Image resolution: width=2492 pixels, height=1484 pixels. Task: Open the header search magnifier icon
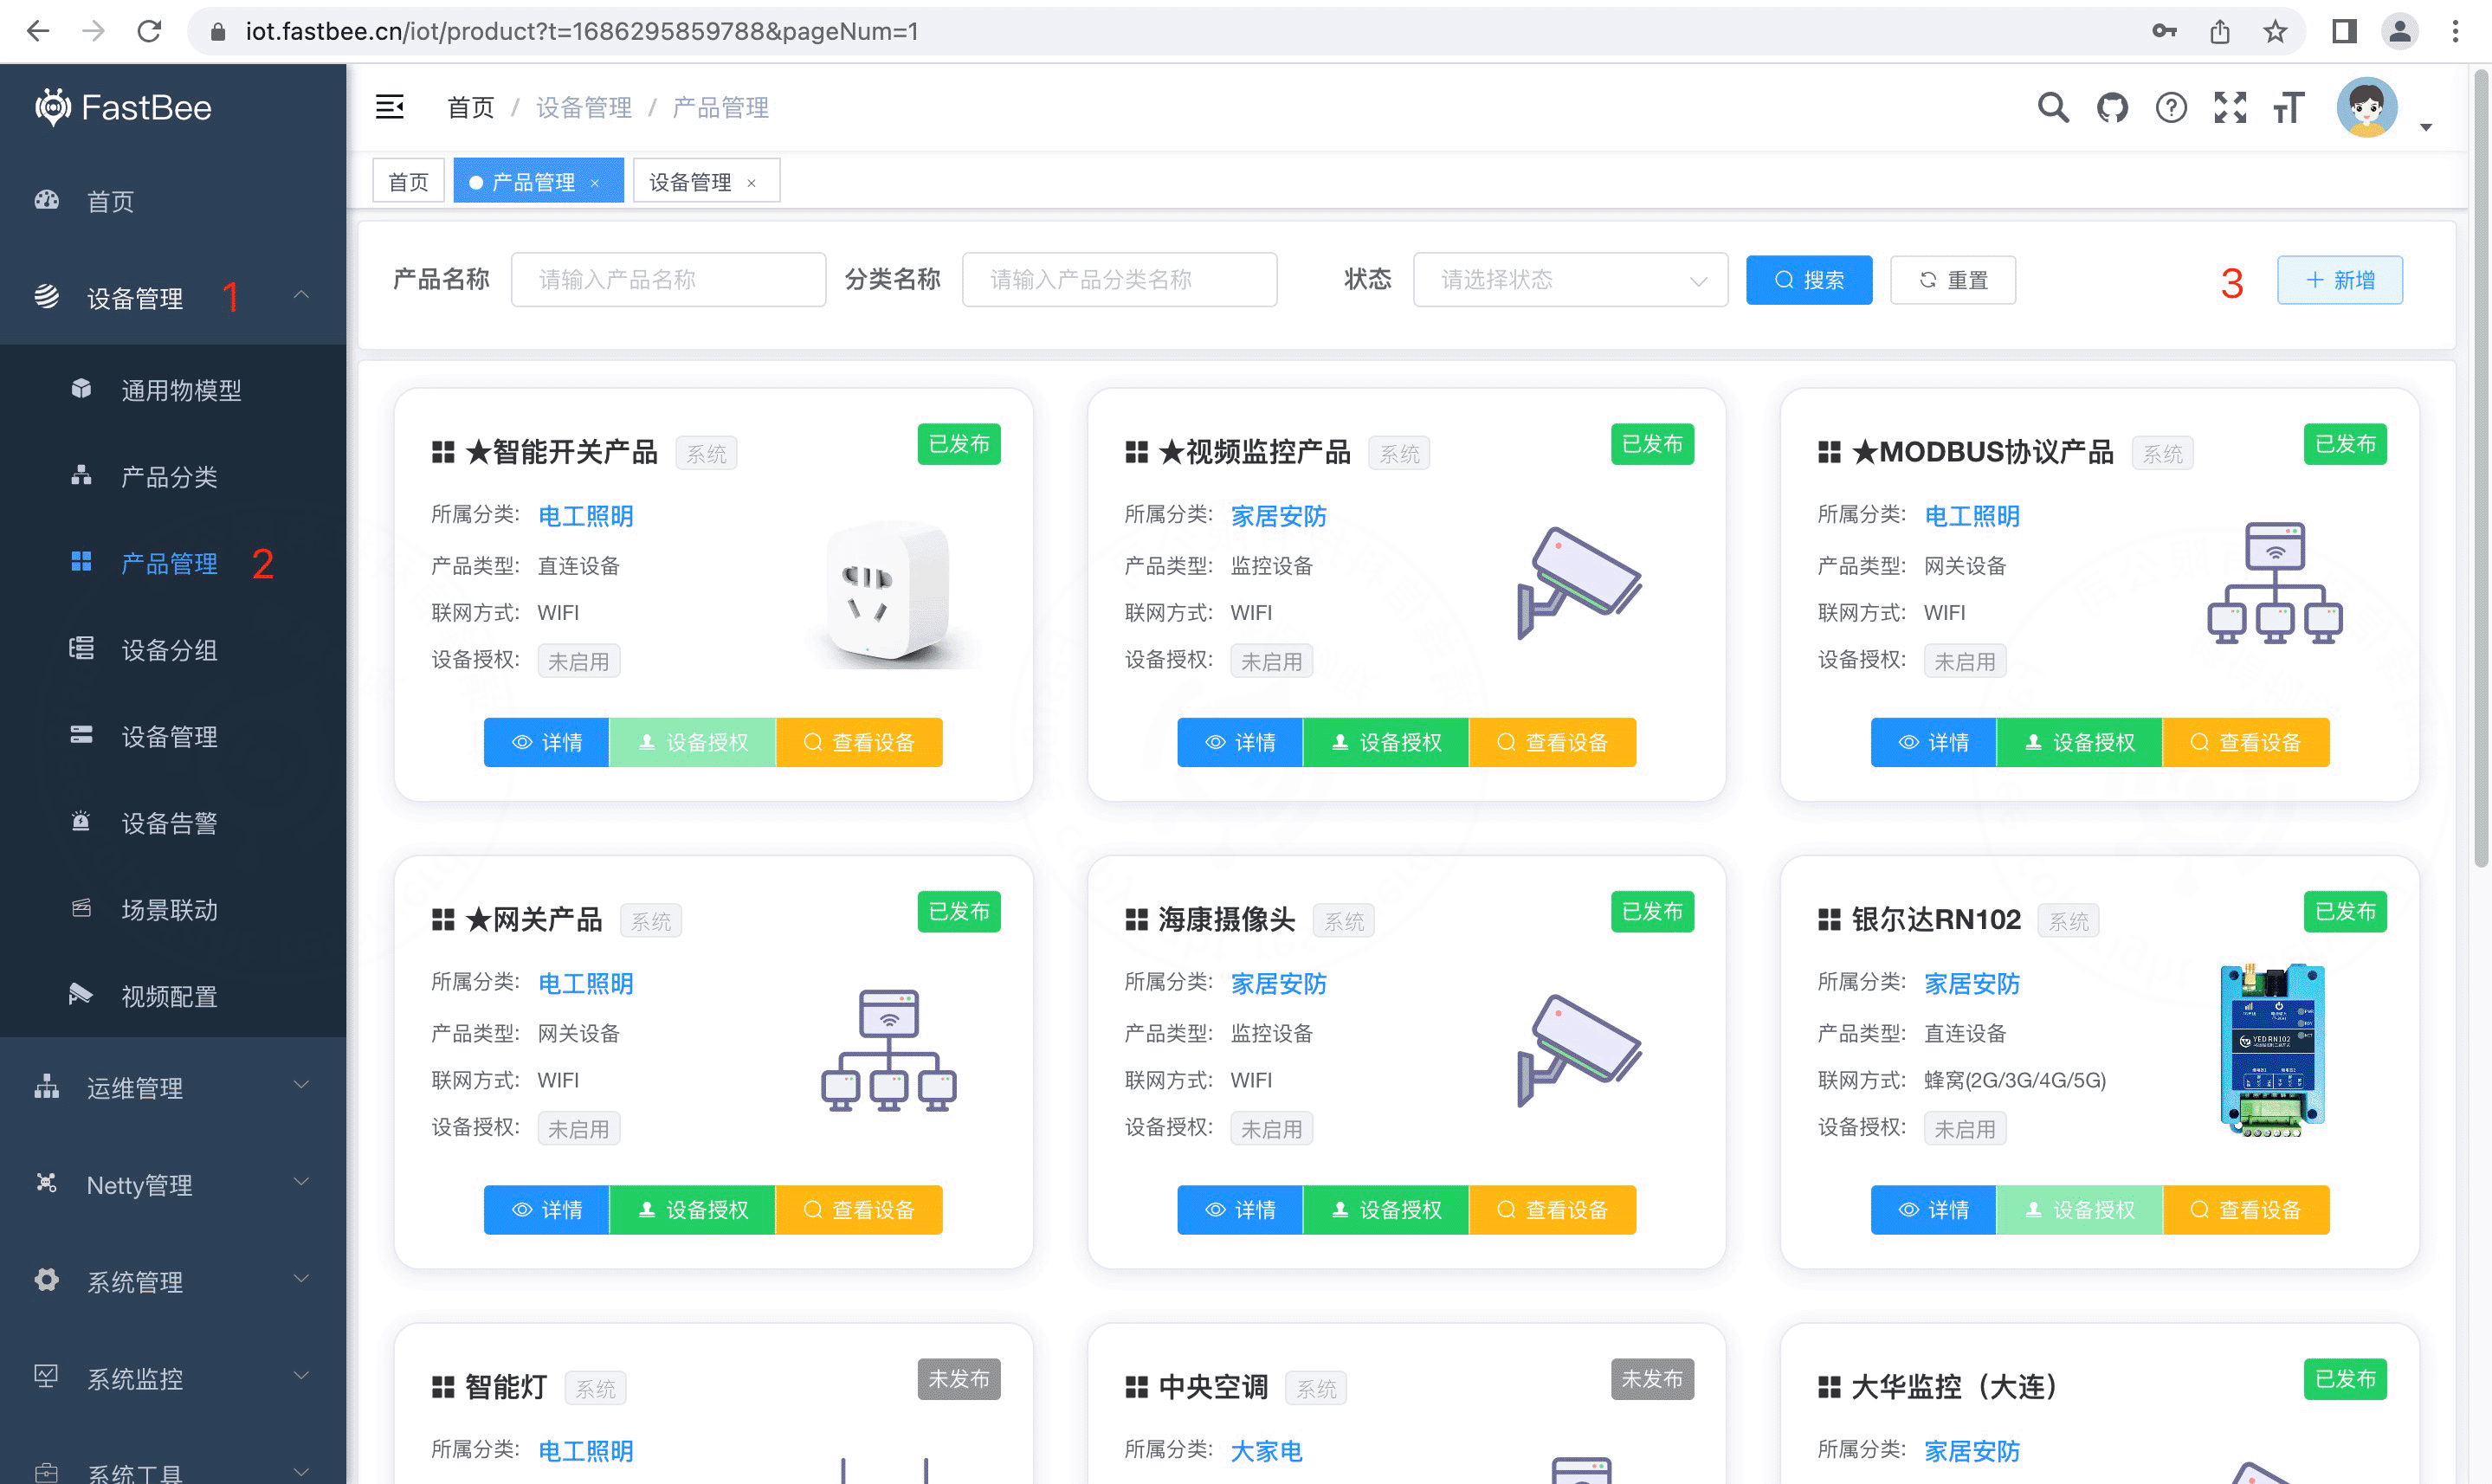click(2052, 107)
